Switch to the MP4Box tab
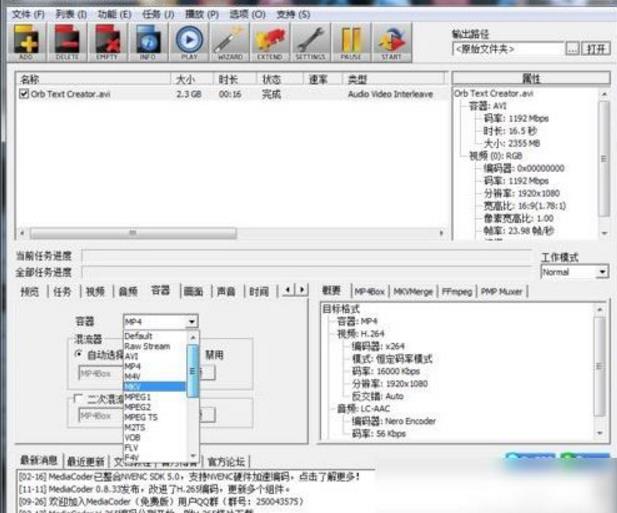 (x=369, y=292)
